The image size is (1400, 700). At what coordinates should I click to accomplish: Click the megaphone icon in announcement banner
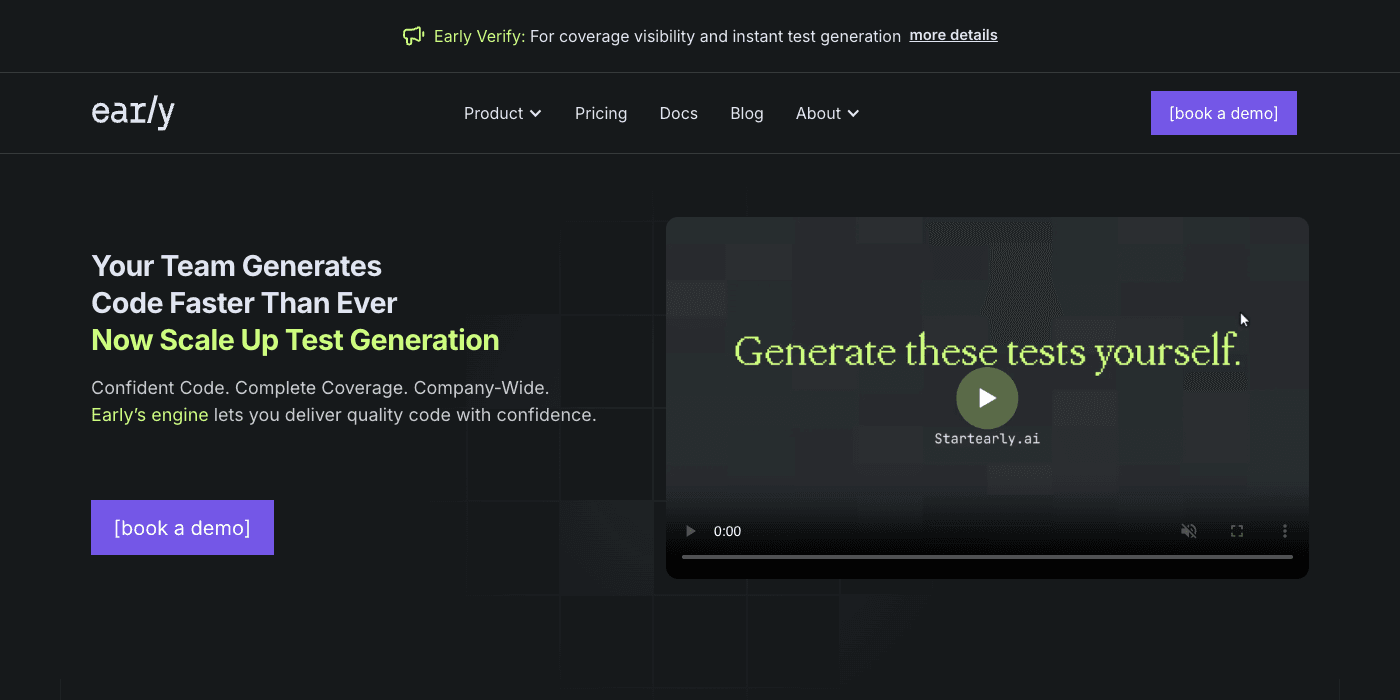413,36
